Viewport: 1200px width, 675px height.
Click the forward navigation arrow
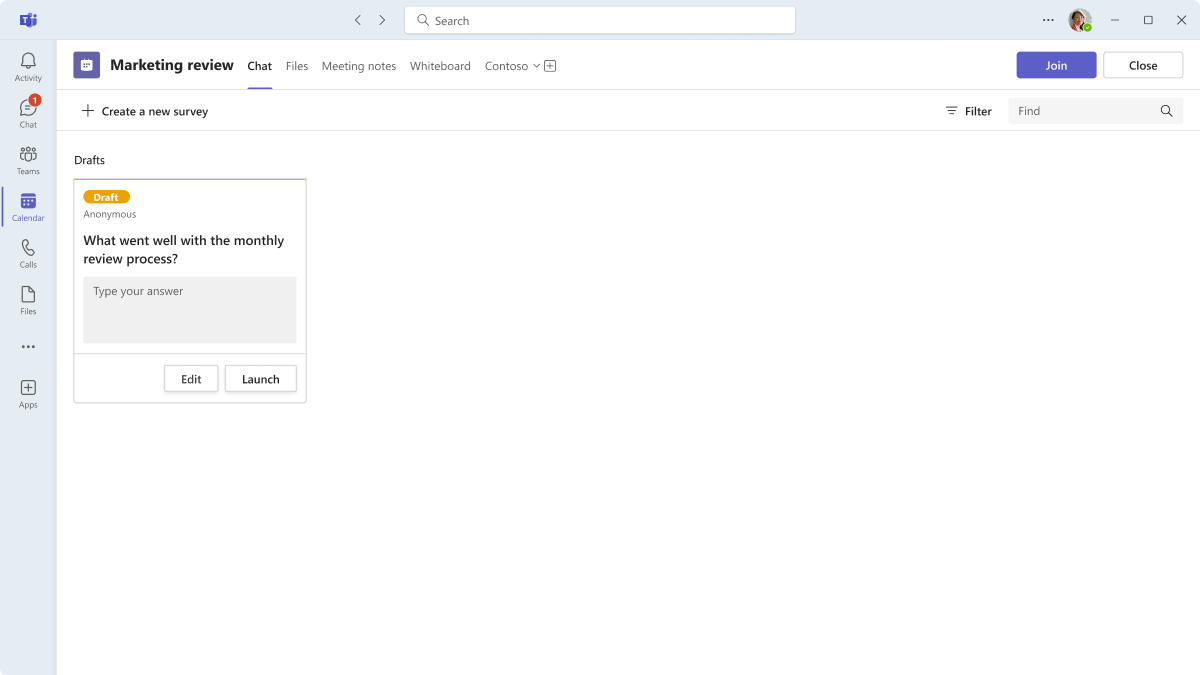382,20
